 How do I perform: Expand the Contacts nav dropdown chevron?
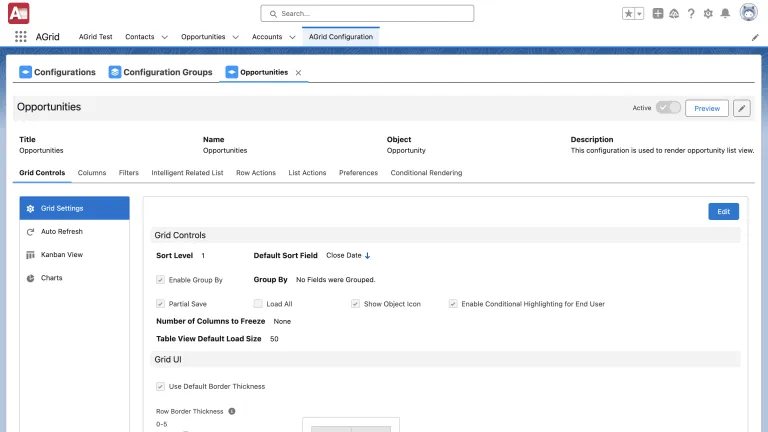[x=165, y=37]
